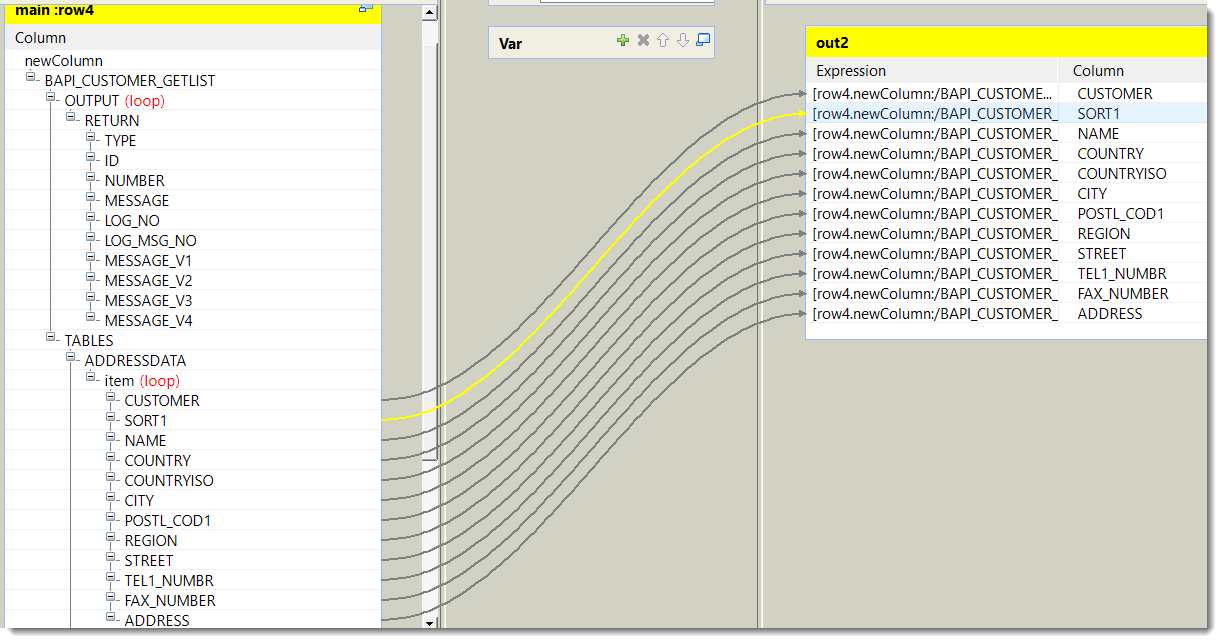Select FAX_NUMBER in the input tree

click(170, 600)
